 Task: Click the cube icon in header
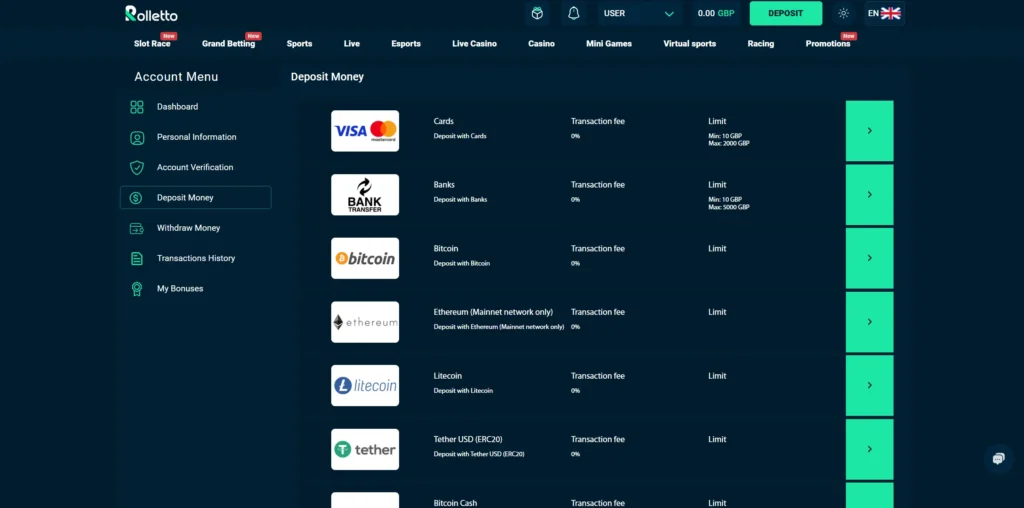tap(537, 13)
